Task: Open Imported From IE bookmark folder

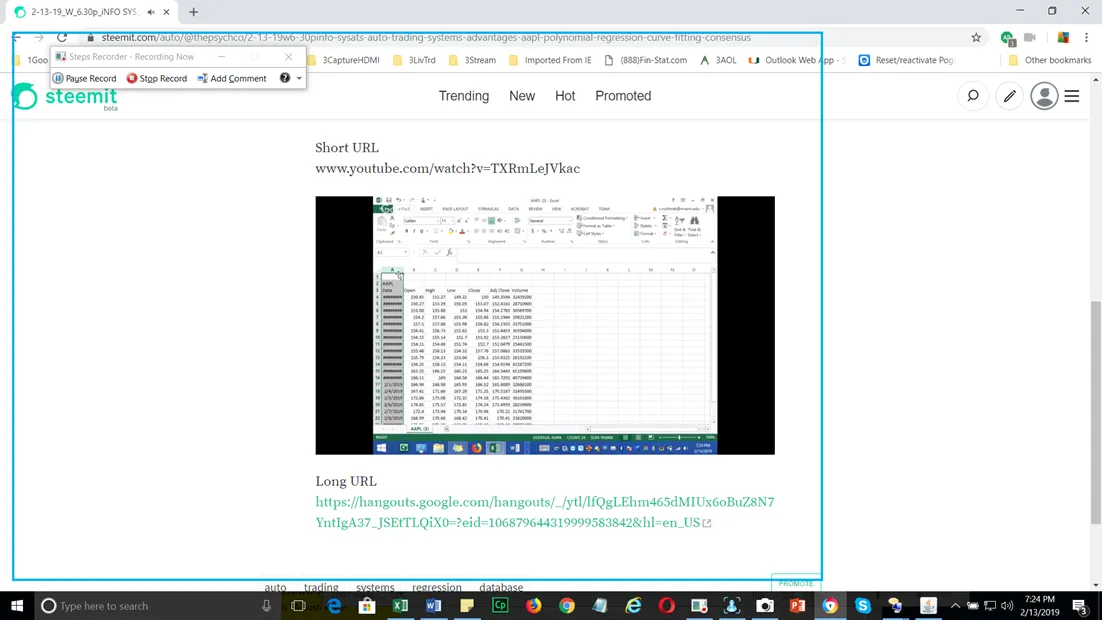Action: [550, 60]
